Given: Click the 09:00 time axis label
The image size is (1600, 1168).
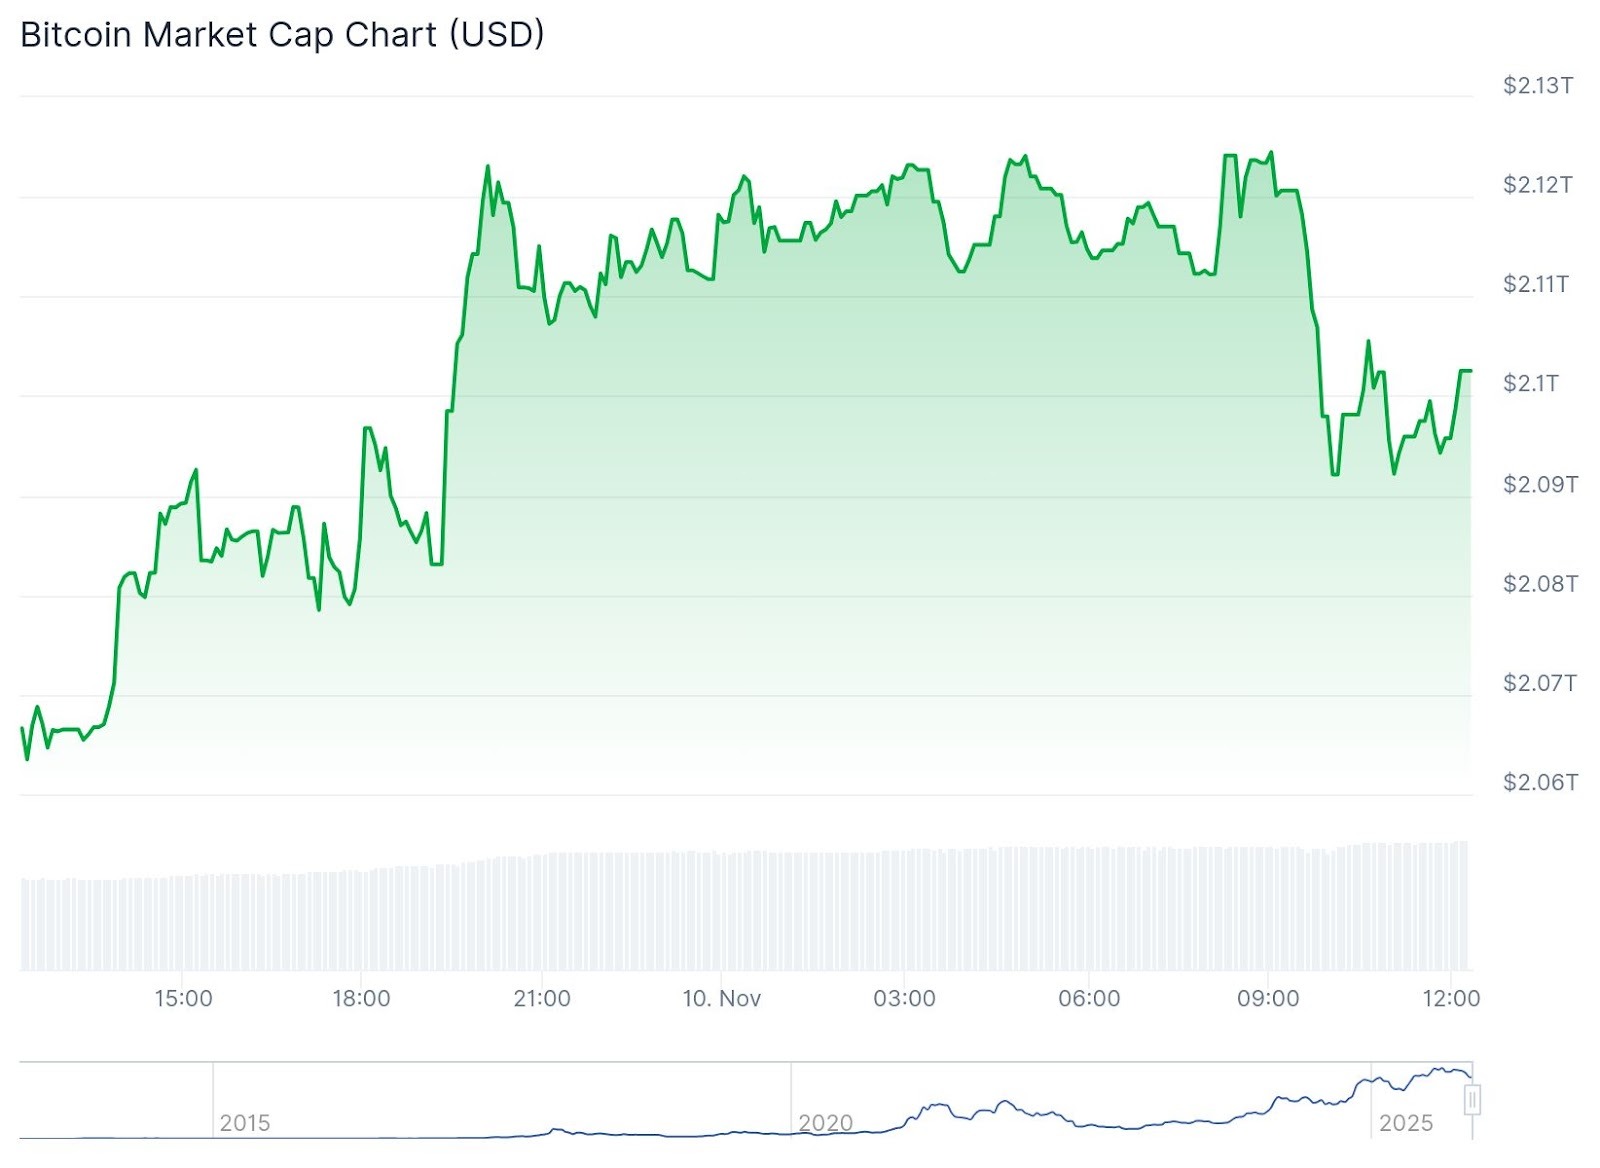Looking at the screenshot, I should 1268,998.
